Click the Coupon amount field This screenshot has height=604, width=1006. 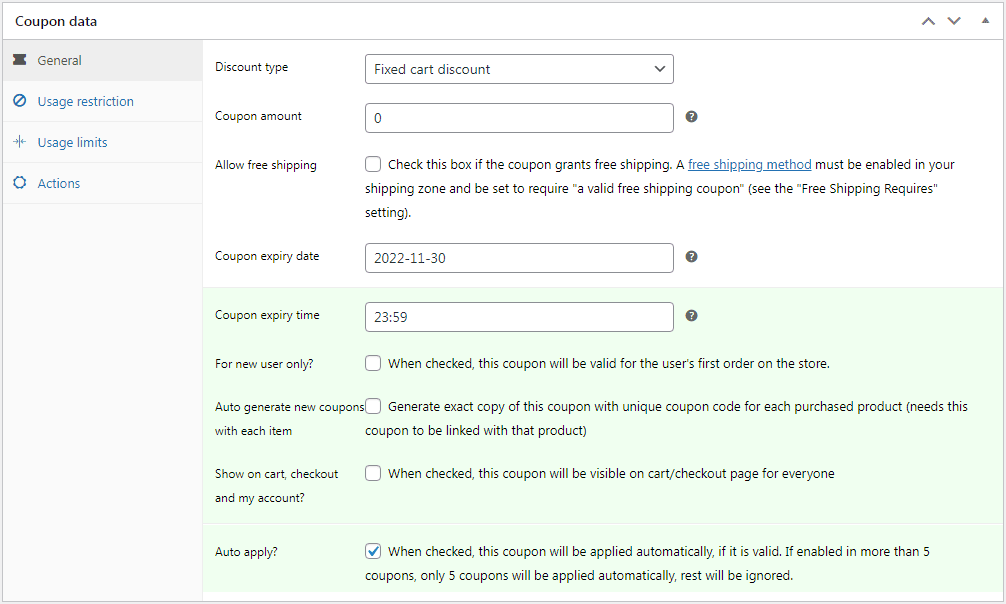click(519, 118)
